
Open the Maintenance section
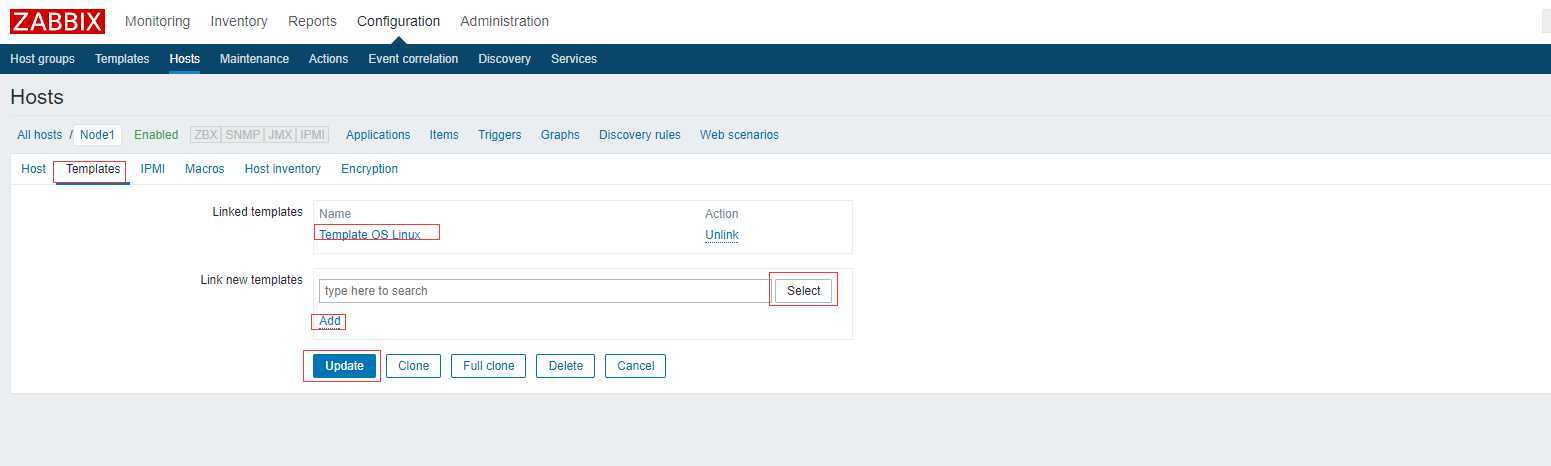coord(254,59)
